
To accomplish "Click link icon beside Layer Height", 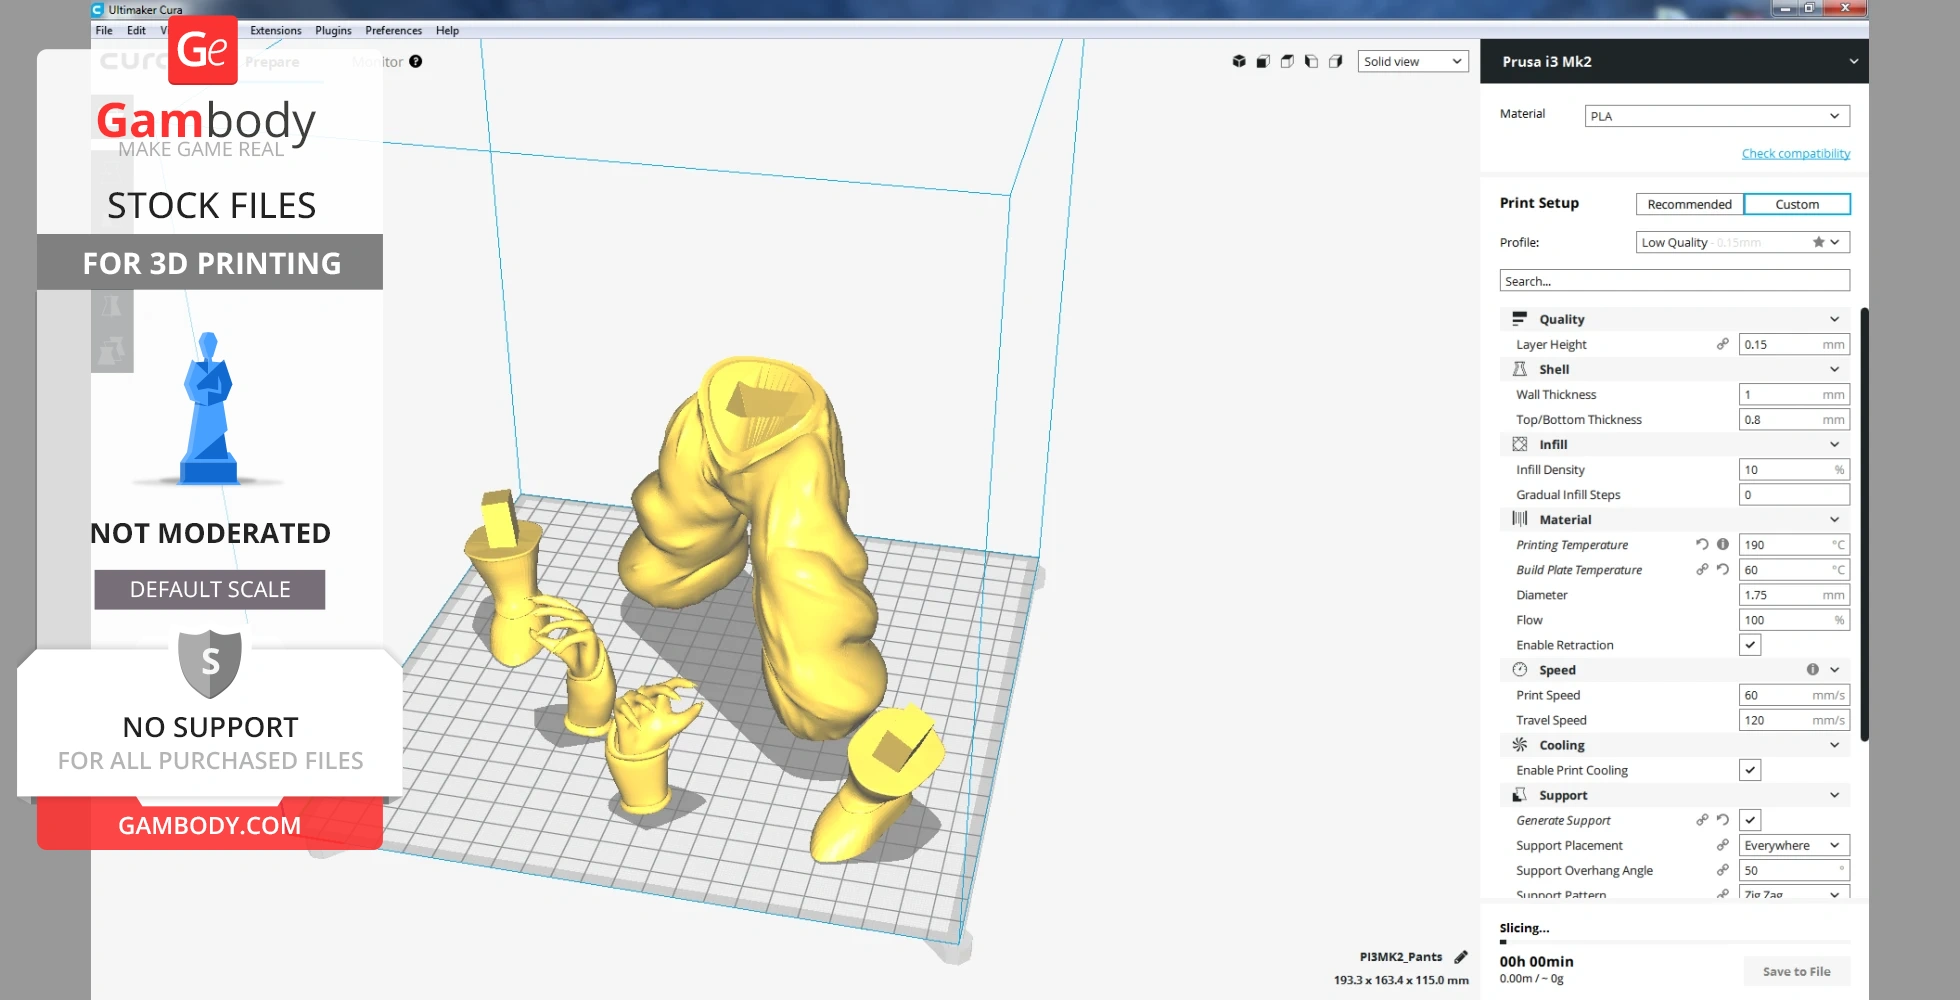I will 1722,345.
